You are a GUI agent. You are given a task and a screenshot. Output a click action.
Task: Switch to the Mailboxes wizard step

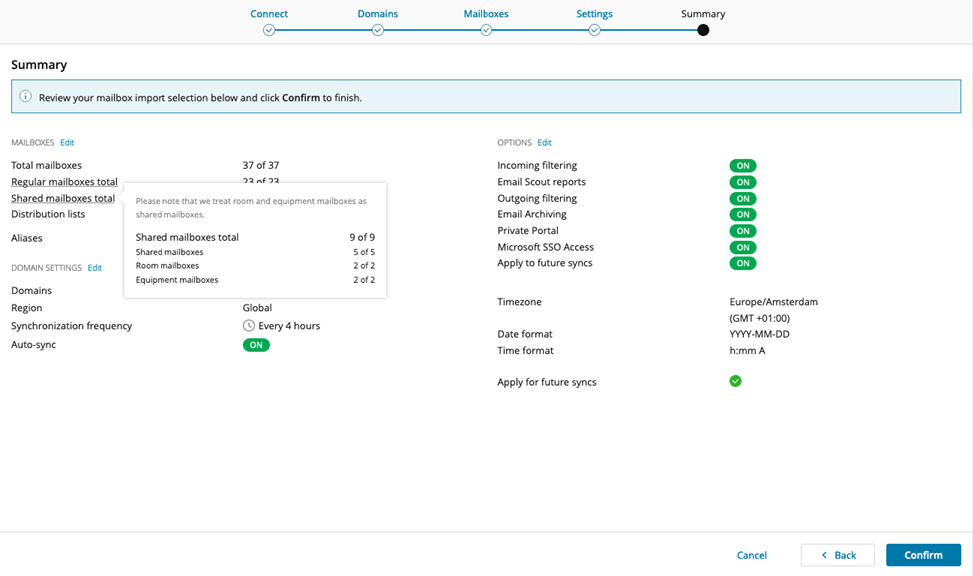tap(486, 14)
